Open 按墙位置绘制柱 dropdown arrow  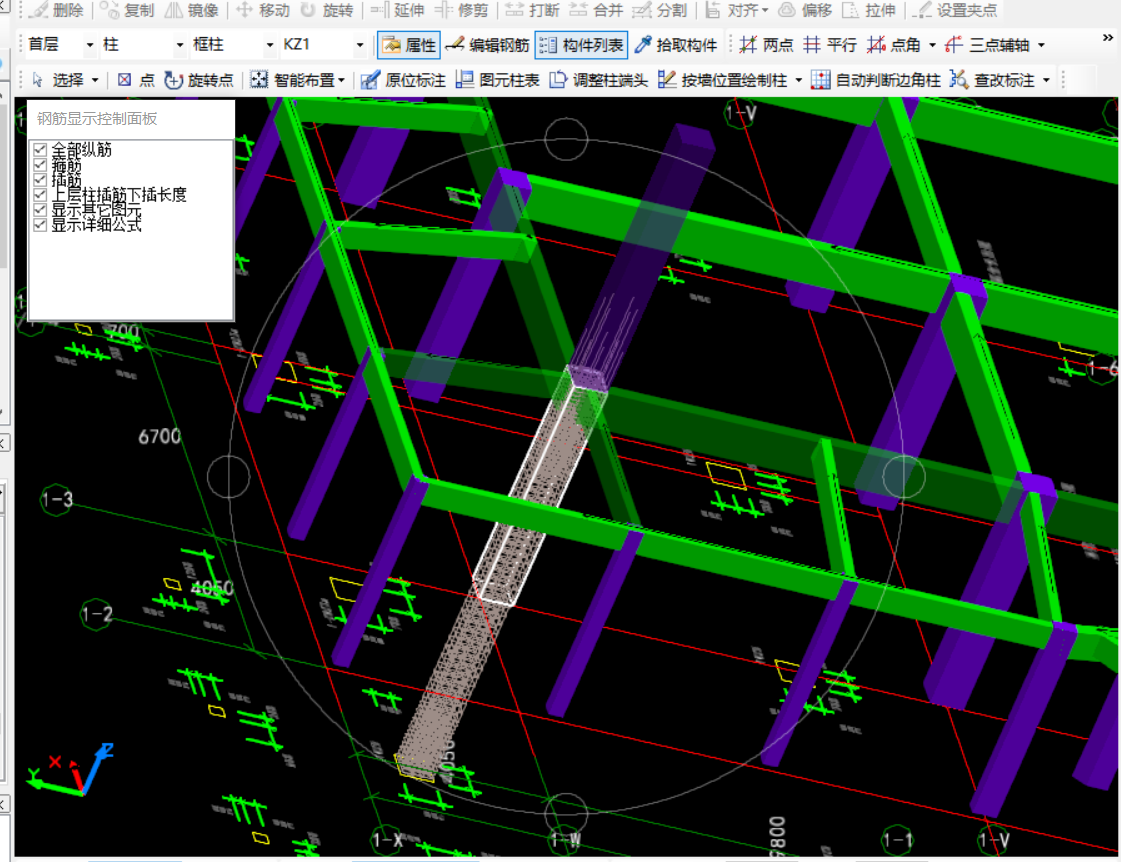799,80
